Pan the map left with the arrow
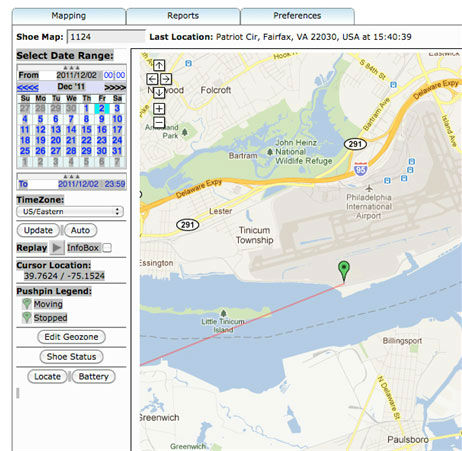Viewport: 462px width, 451px height. [152, 79]
